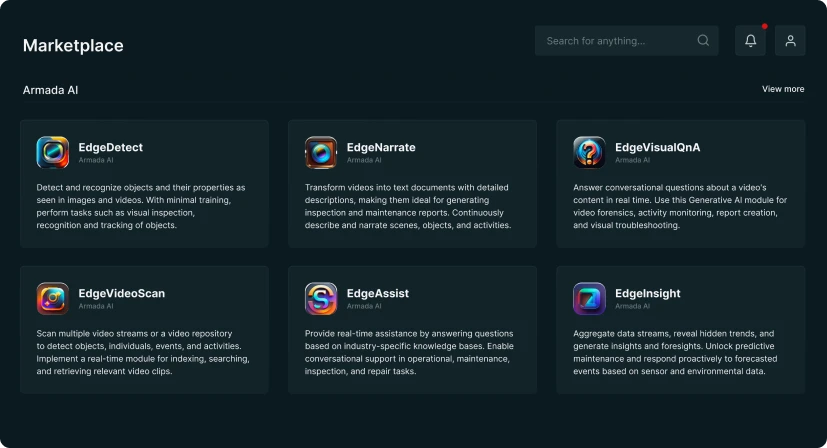Click Armada AI vendor label under EdgeInsight

[632, 306]
